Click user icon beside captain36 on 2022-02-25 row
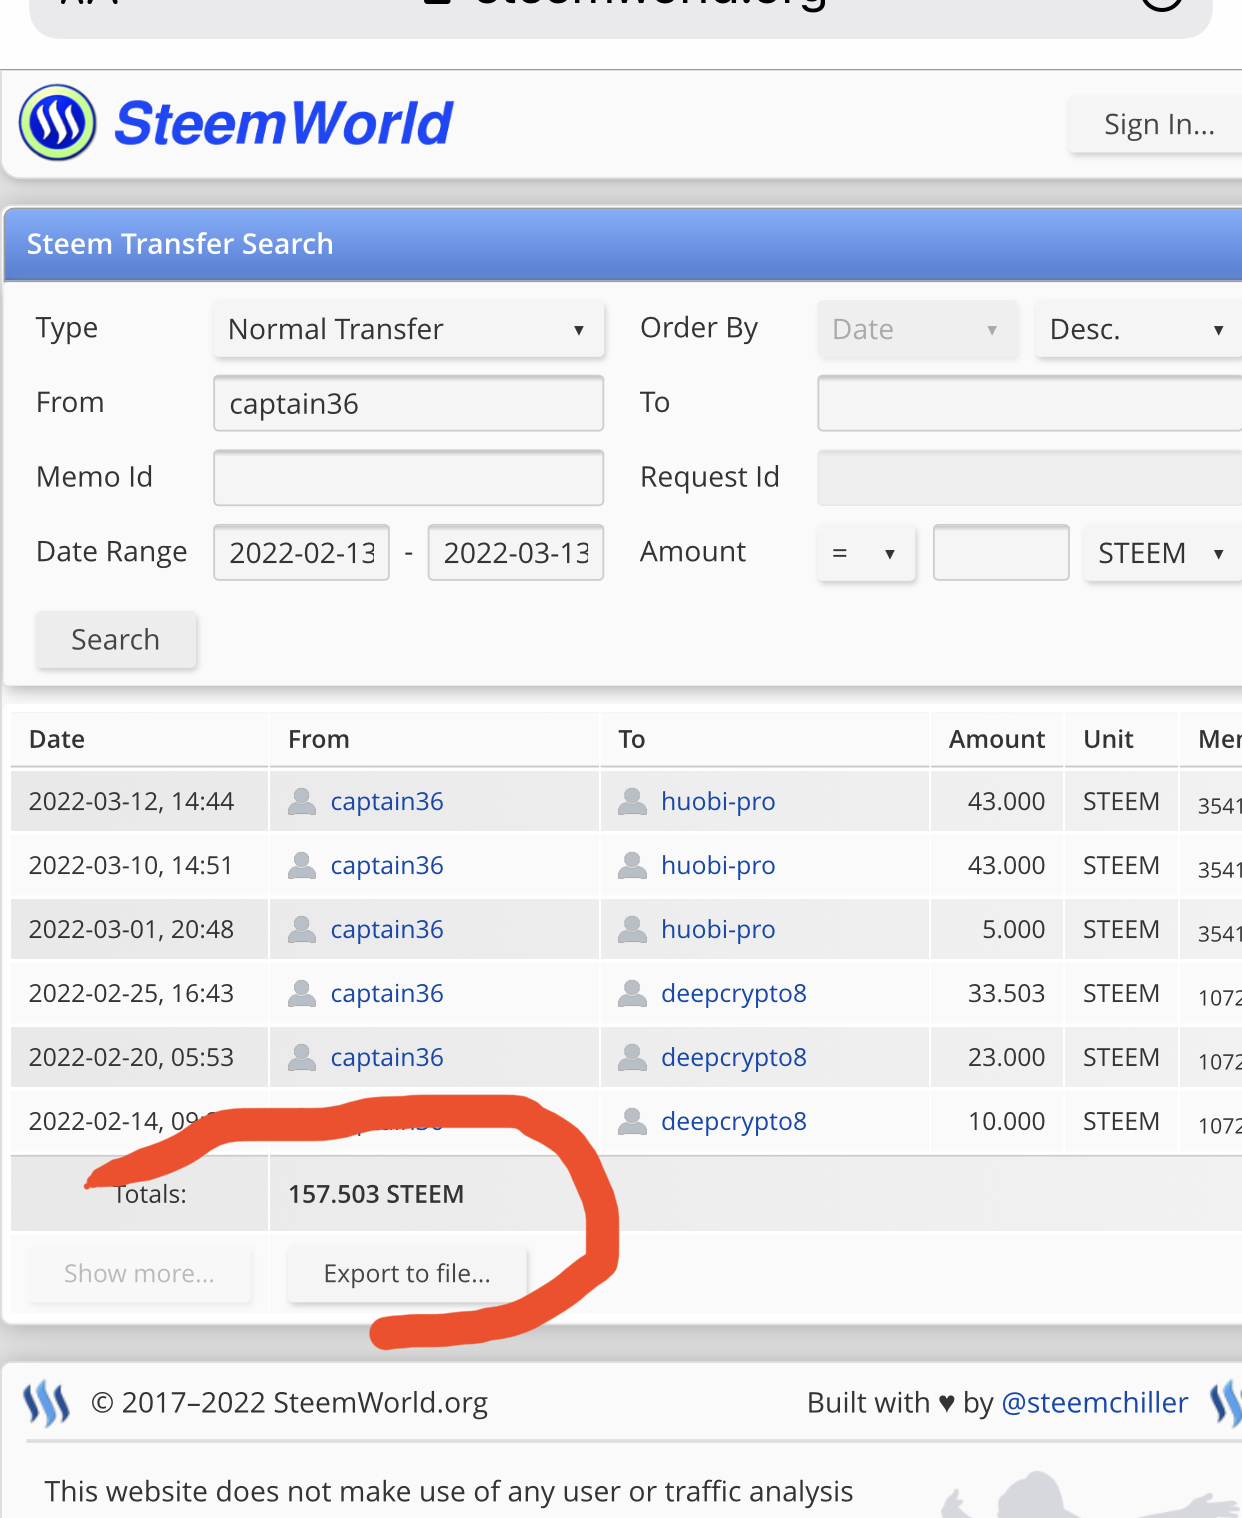 302,993
